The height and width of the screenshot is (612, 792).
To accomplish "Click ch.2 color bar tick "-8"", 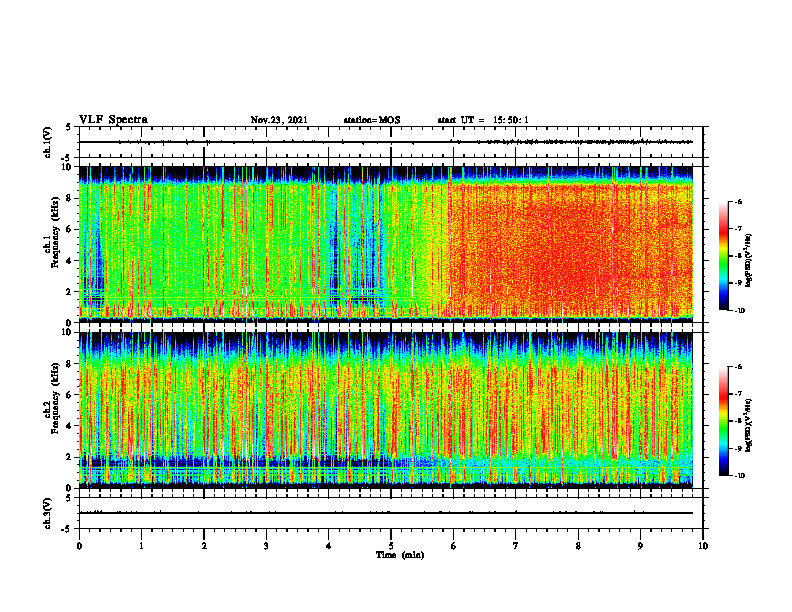I will (x=739, y=421).
